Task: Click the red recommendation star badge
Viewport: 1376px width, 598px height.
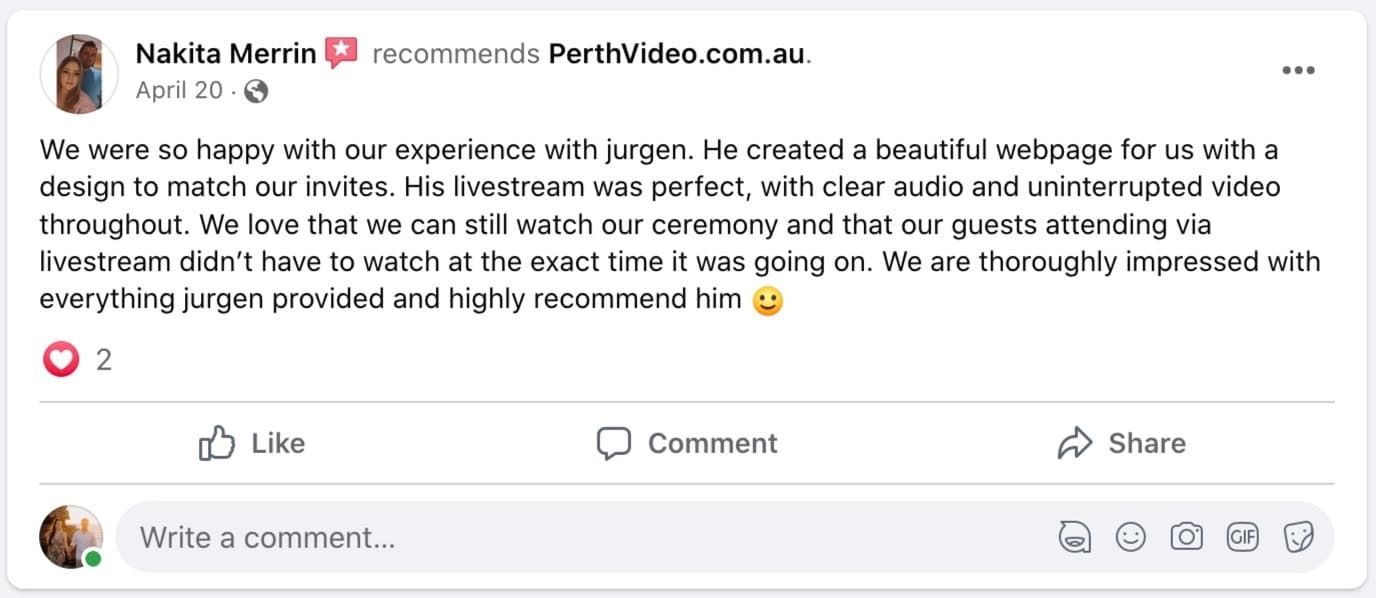Action: pos(342,53)
